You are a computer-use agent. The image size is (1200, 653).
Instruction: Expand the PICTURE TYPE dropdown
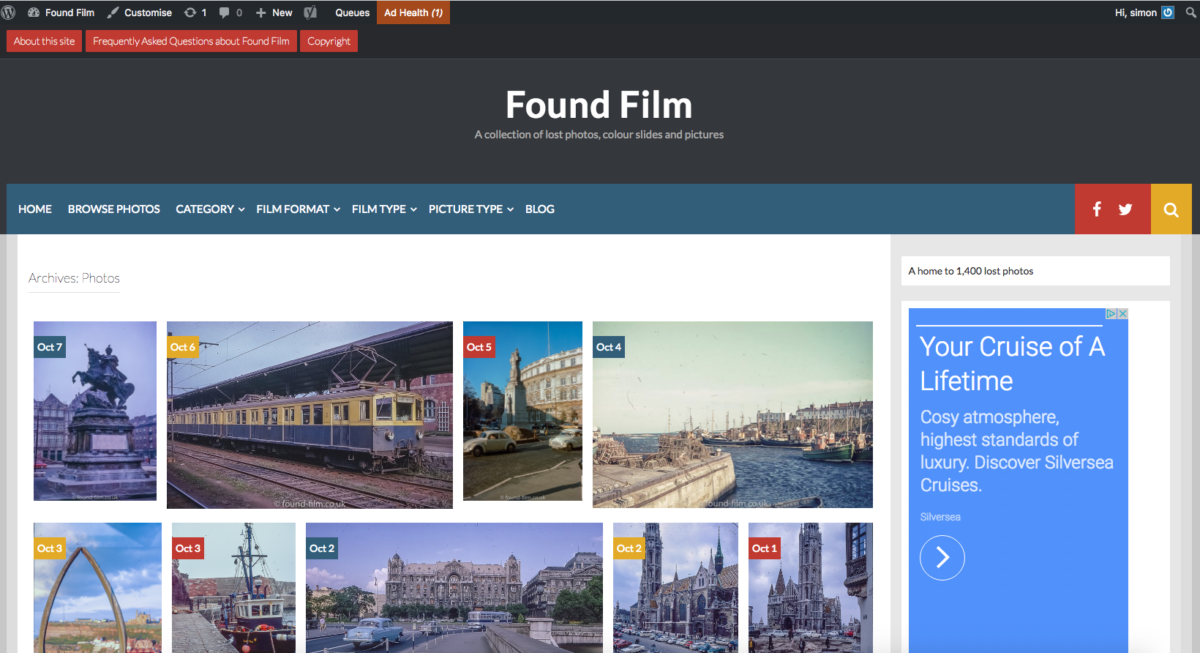471,209
